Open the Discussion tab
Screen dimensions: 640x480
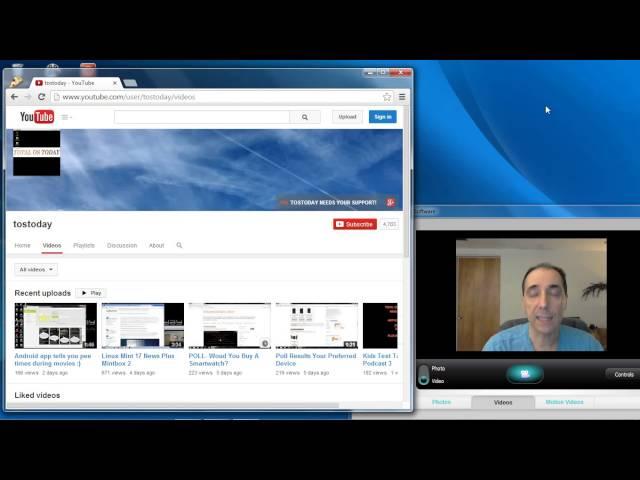[122, 245]
